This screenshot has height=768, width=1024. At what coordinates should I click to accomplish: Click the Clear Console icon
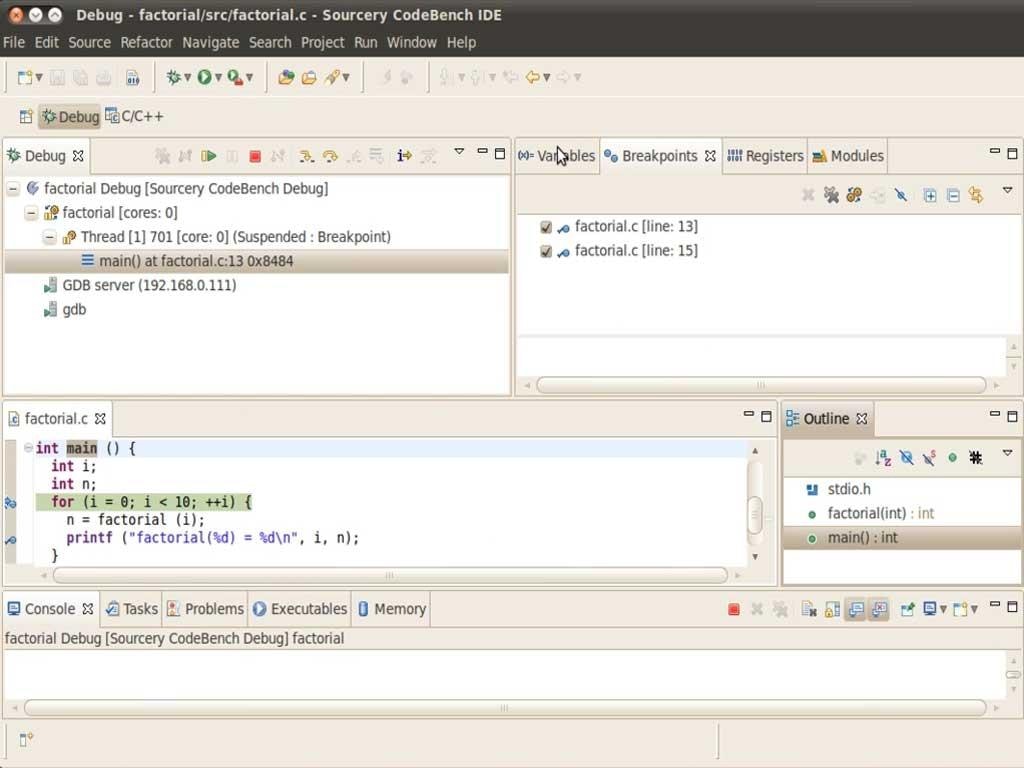pyautogui.click(x=809, y=609)
